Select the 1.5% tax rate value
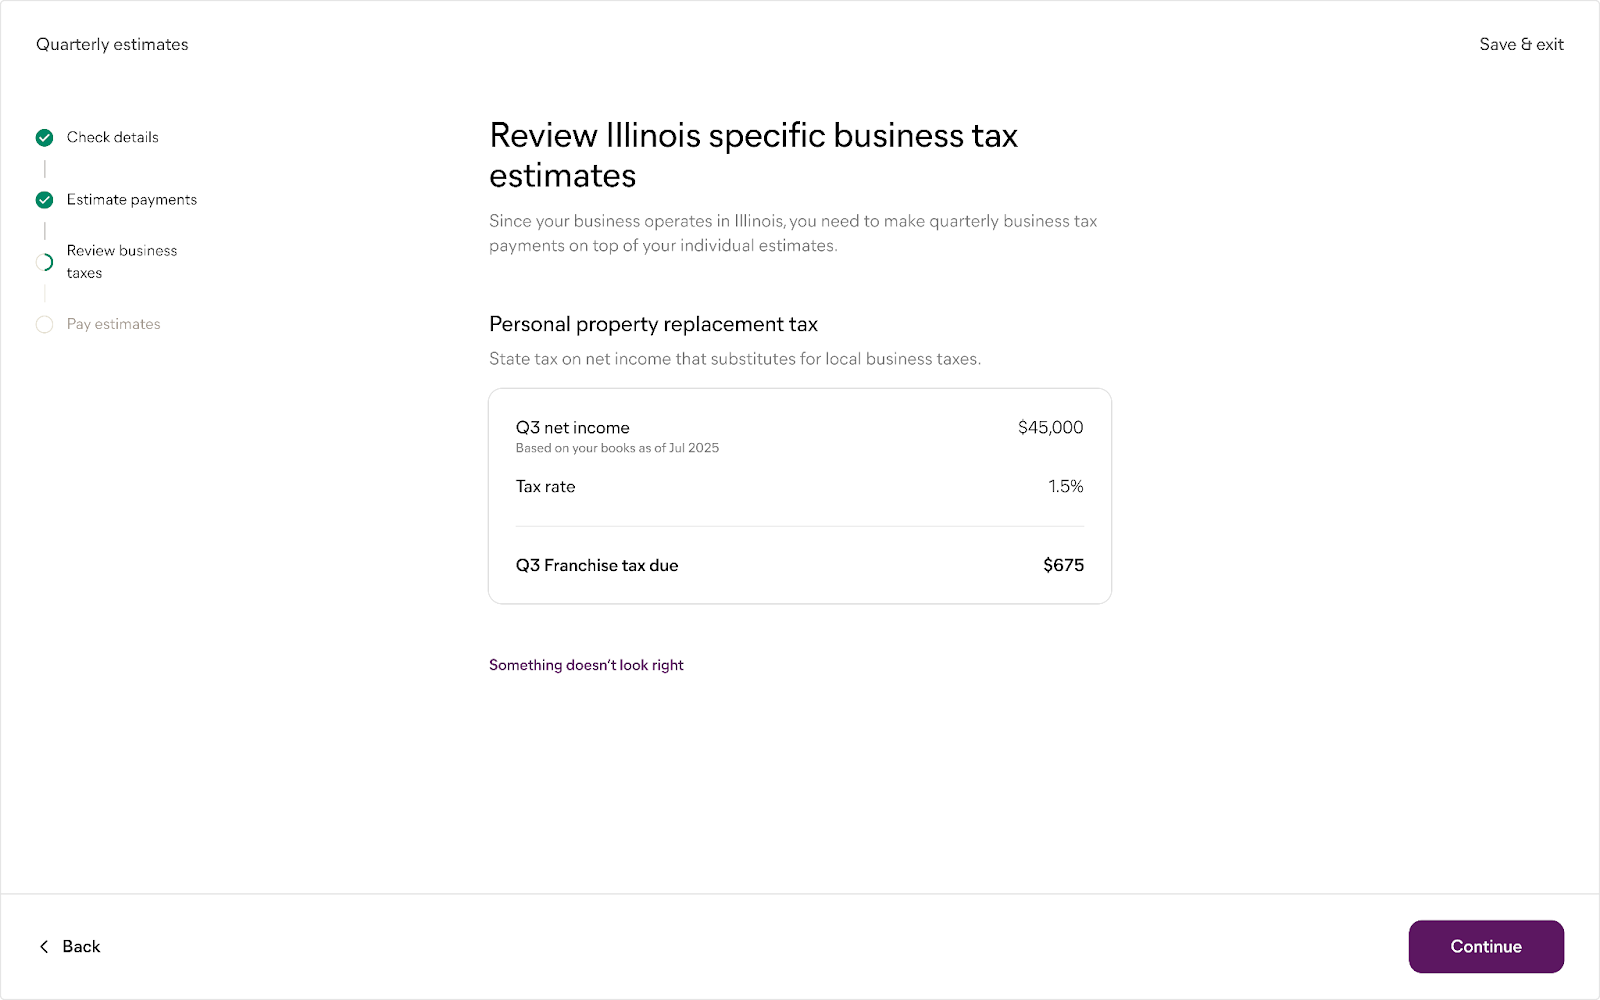This screenshot has height=1000, width=1600. pos(1065,486)
